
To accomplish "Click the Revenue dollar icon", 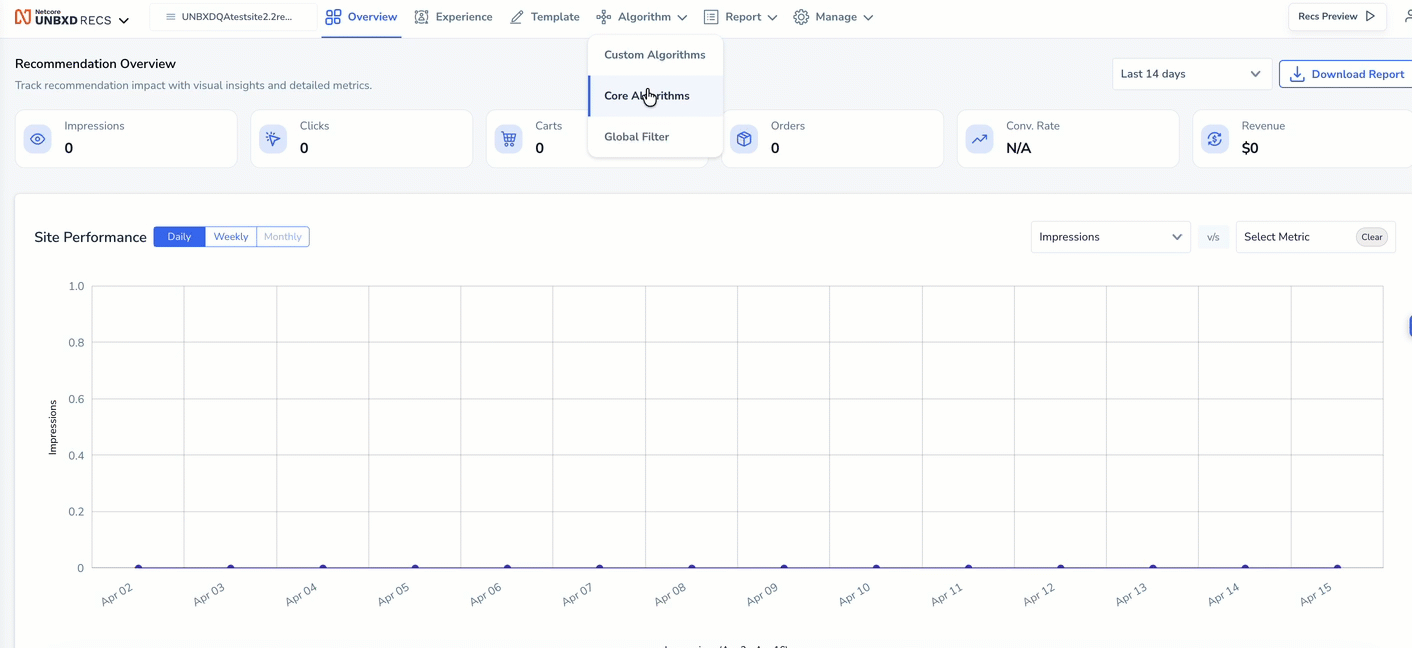I will click(1215, 139).
